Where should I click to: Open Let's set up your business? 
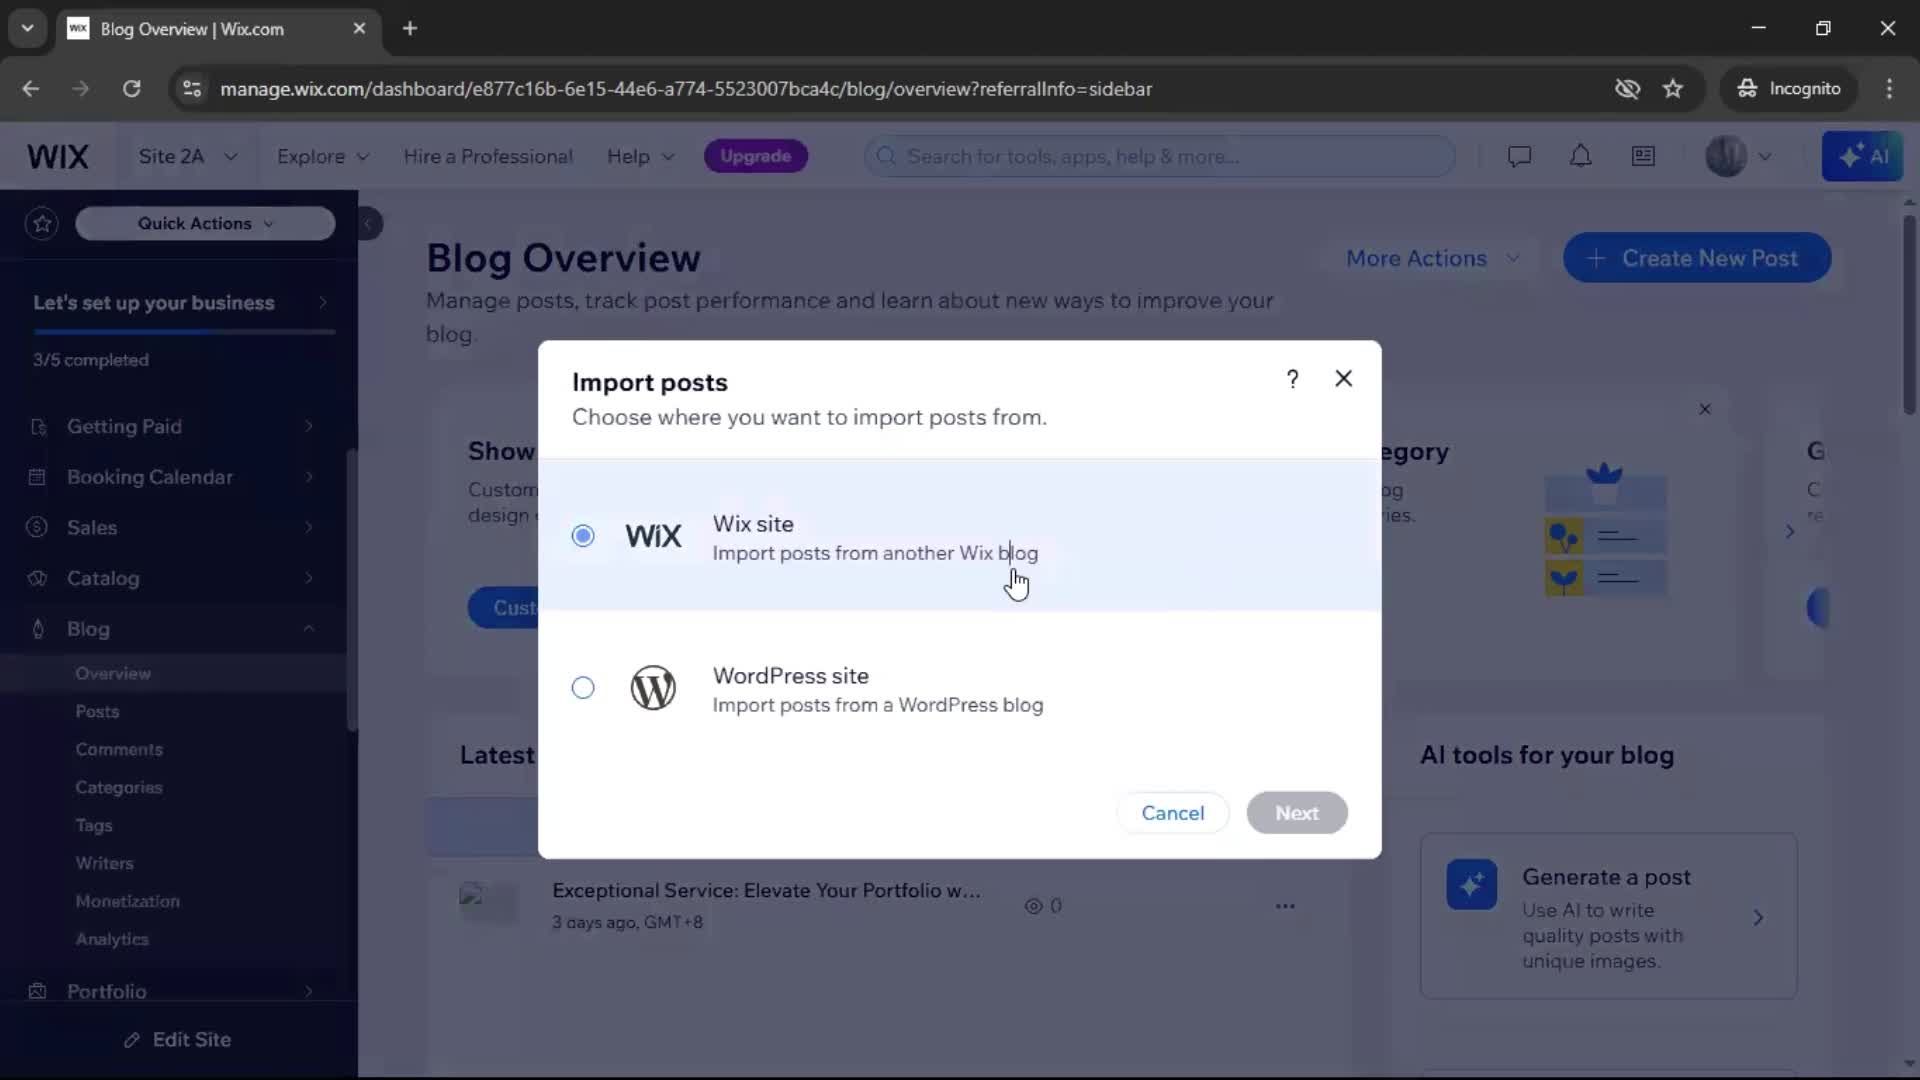(x=180, y=303)
